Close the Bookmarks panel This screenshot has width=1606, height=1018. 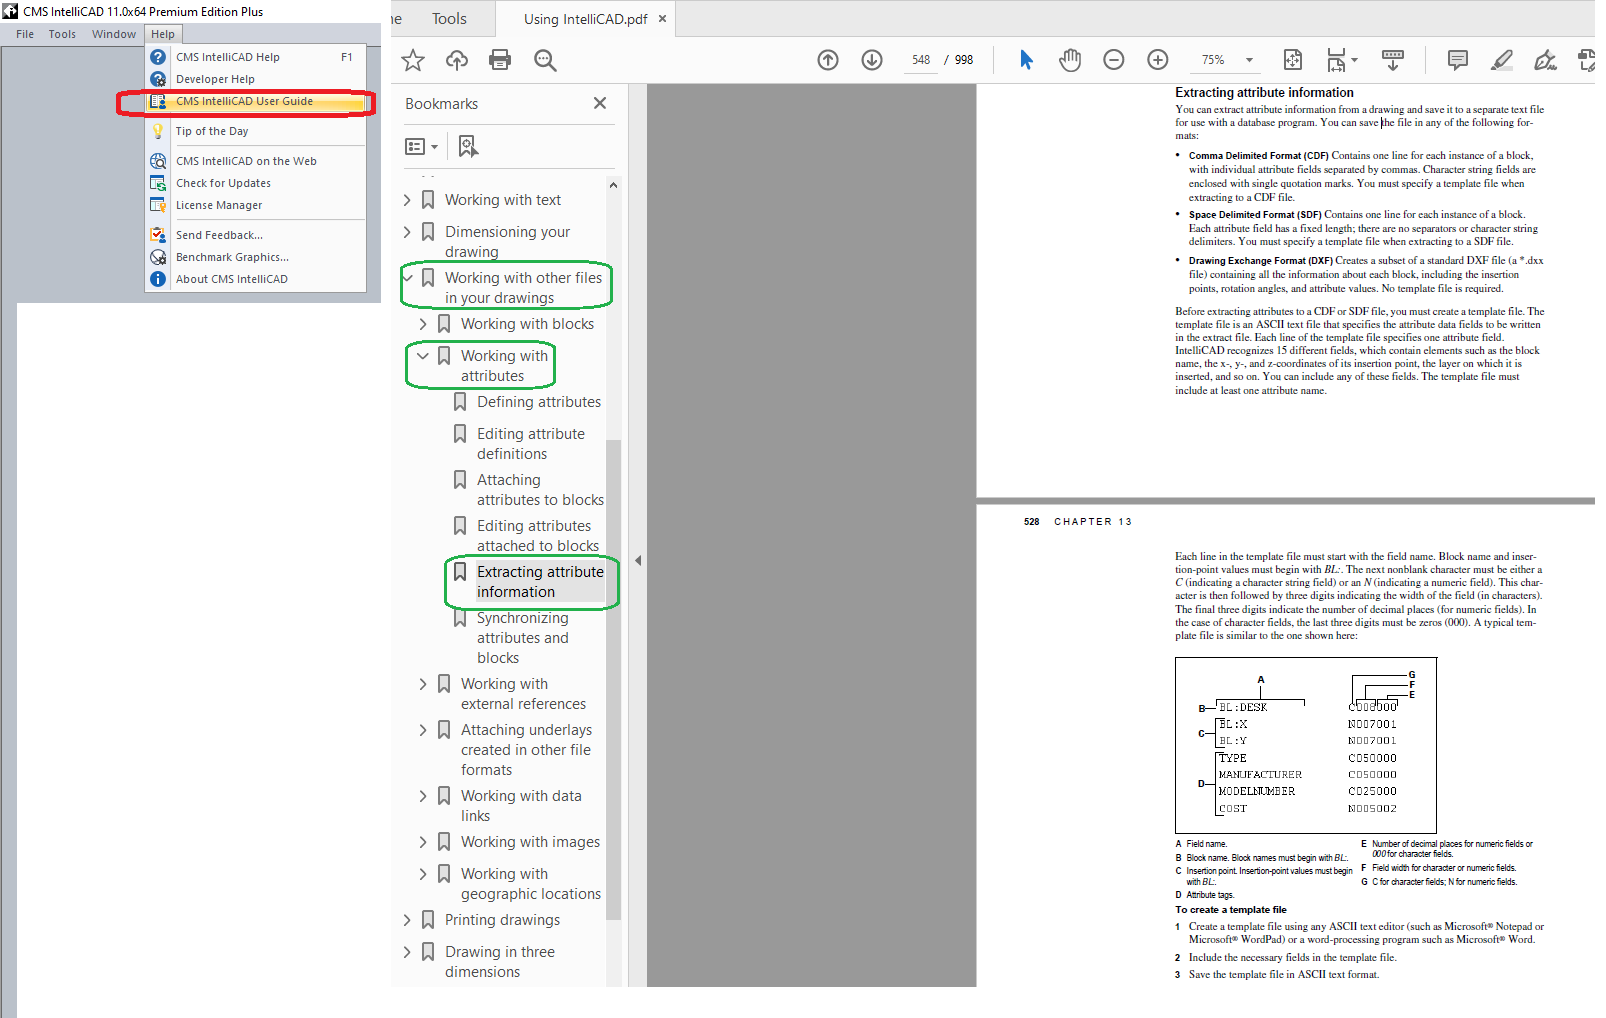(x=600, y=103)
